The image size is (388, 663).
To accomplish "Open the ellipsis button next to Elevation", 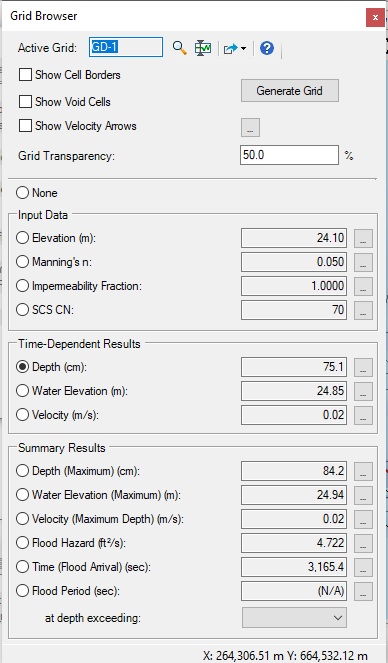I will (363, 238).
